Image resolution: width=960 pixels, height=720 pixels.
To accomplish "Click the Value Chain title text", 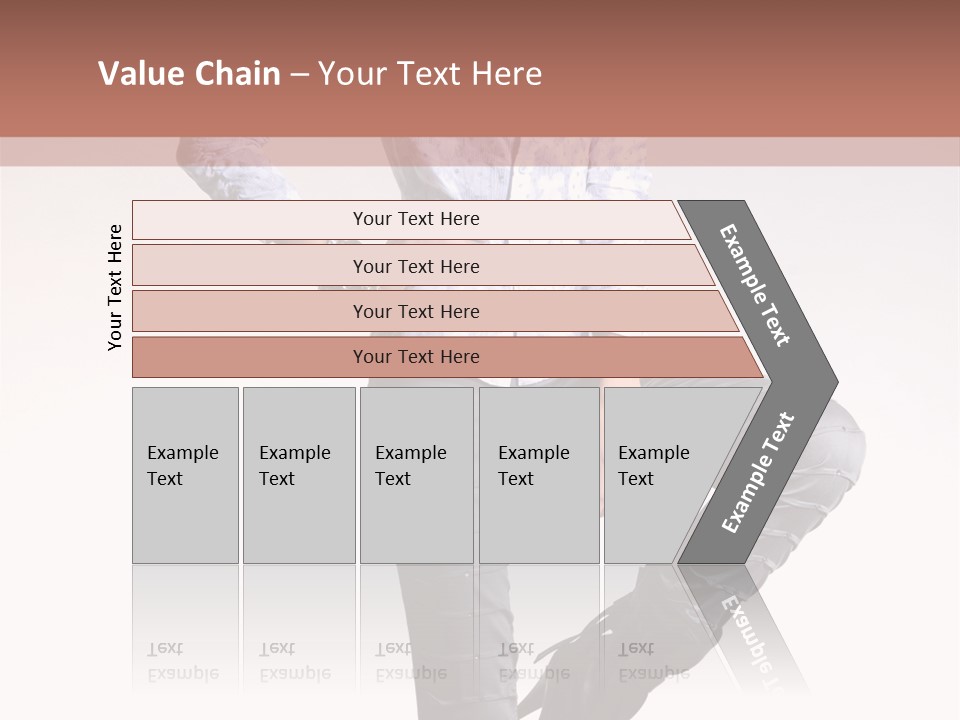I will click(189, 74).
